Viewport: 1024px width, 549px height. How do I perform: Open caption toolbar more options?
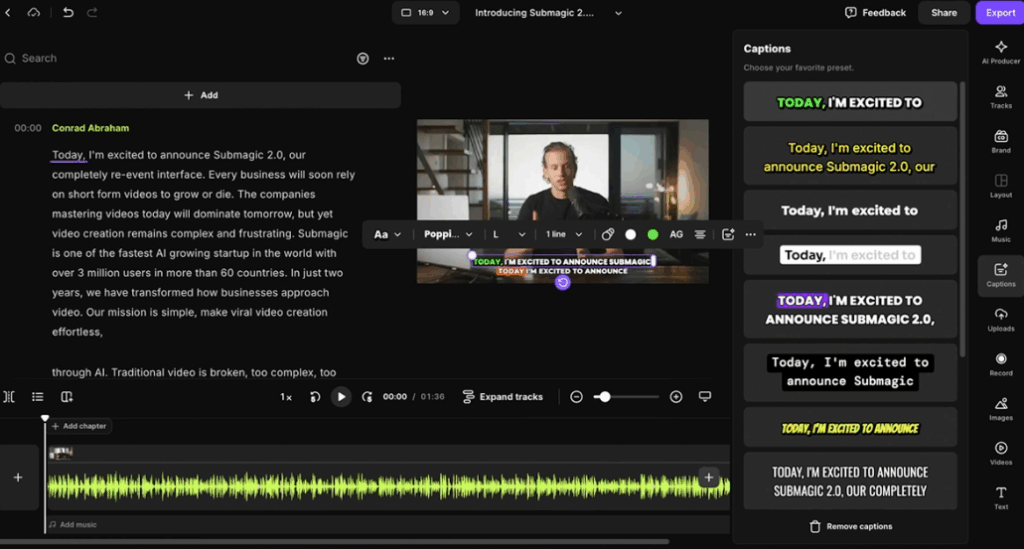751,234
